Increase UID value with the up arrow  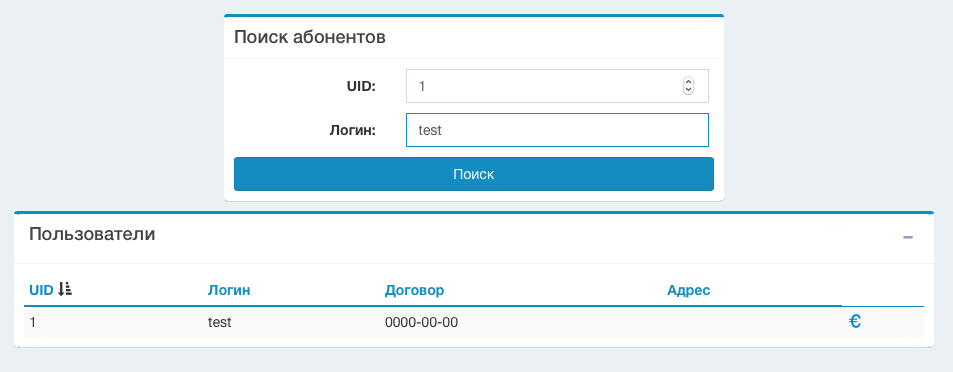point(688,82)
